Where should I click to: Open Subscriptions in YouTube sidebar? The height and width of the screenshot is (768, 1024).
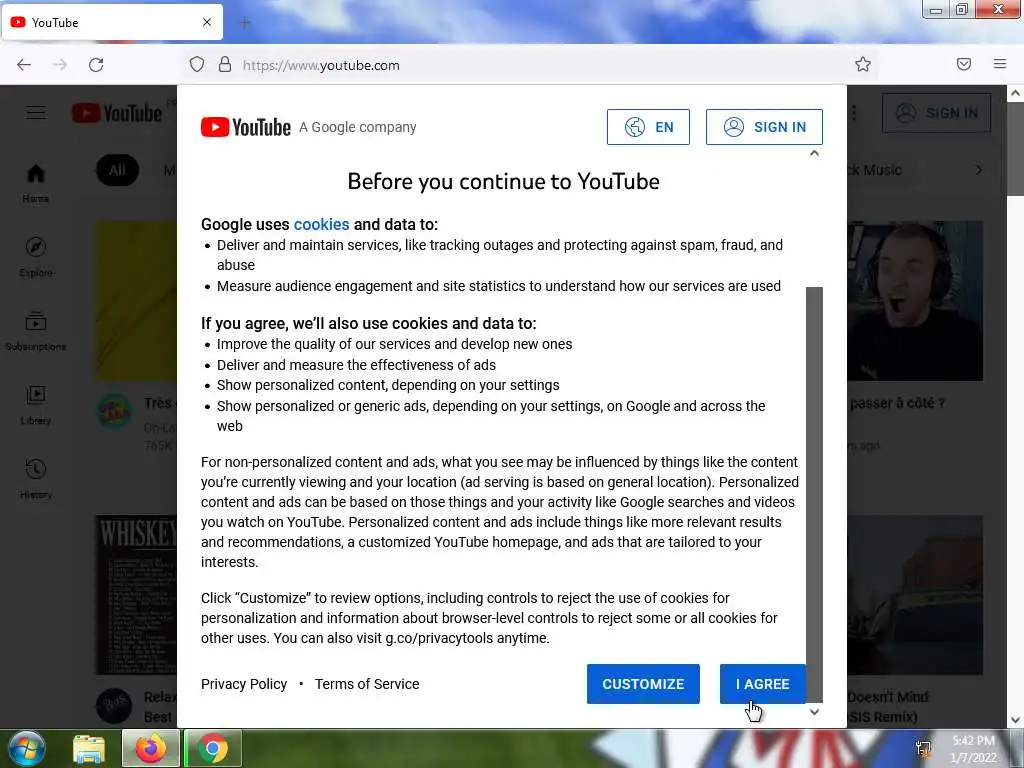click(x=36, y=331)
